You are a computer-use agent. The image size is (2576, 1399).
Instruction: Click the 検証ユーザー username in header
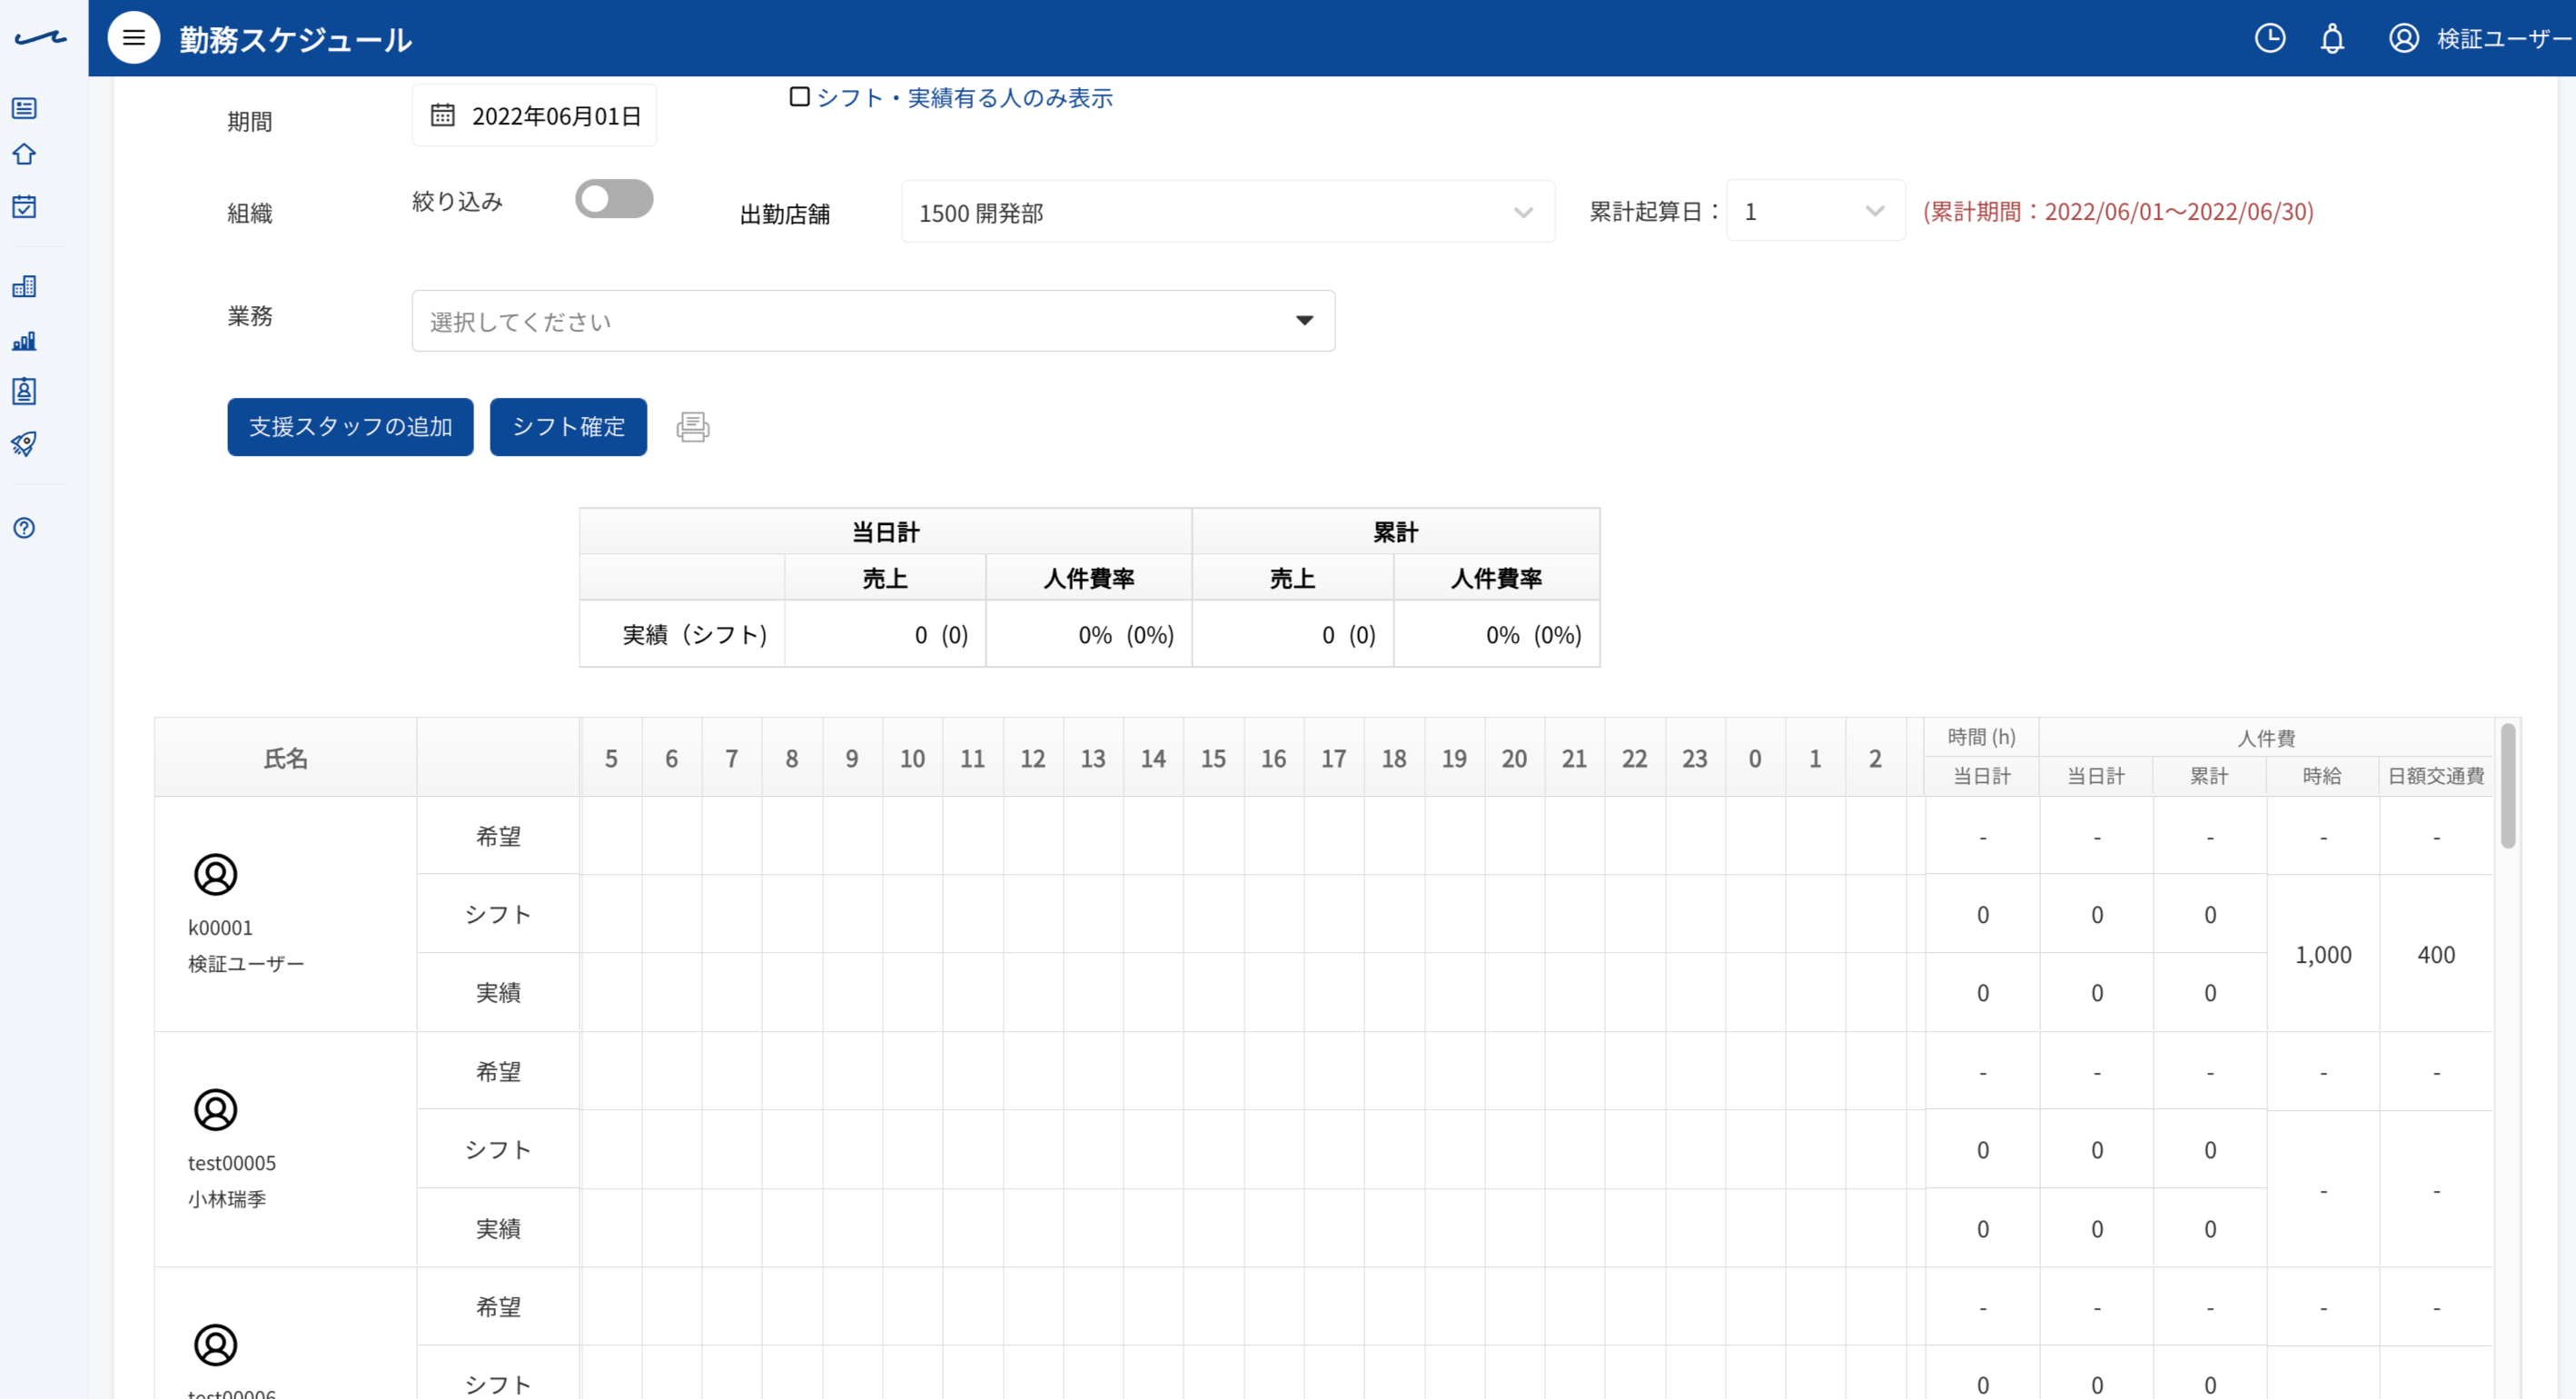click(x=2505, y=39)
